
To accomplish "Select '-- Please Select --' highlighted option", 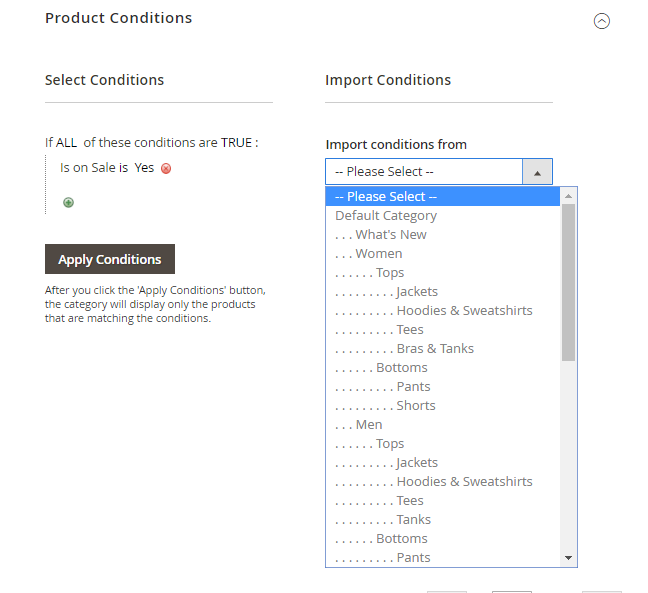I will pyautogui.click(x=386, y=197).
